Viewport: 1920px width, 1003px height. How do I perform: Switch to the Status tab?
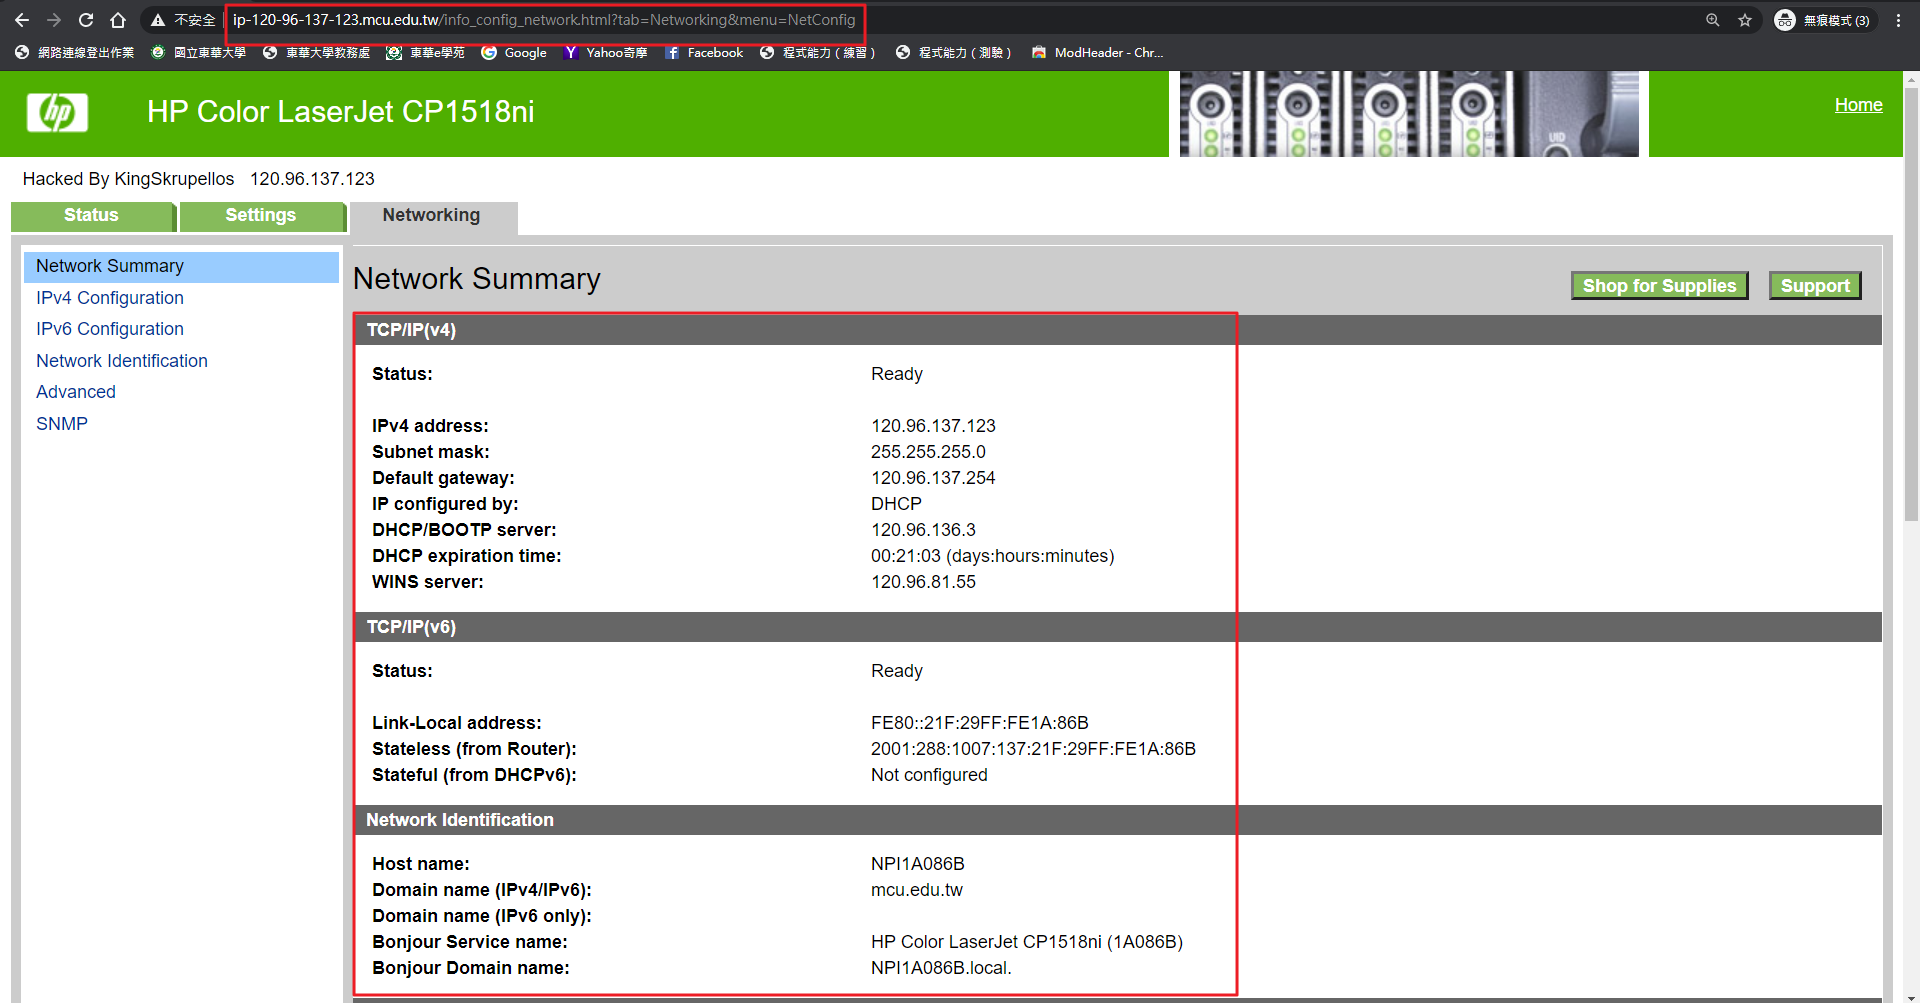[x=92, y=216]
